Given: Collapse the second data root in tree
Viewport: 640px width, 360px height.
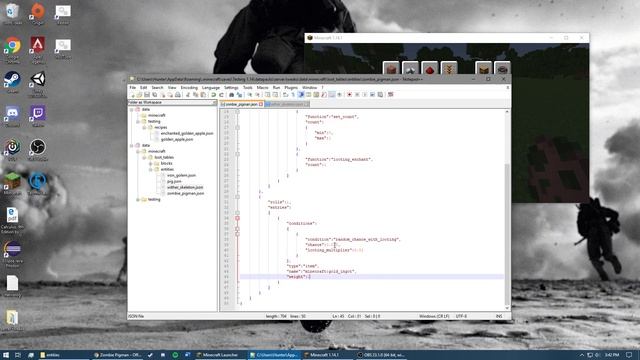Looking at the screenshot, I should (131, 146).
